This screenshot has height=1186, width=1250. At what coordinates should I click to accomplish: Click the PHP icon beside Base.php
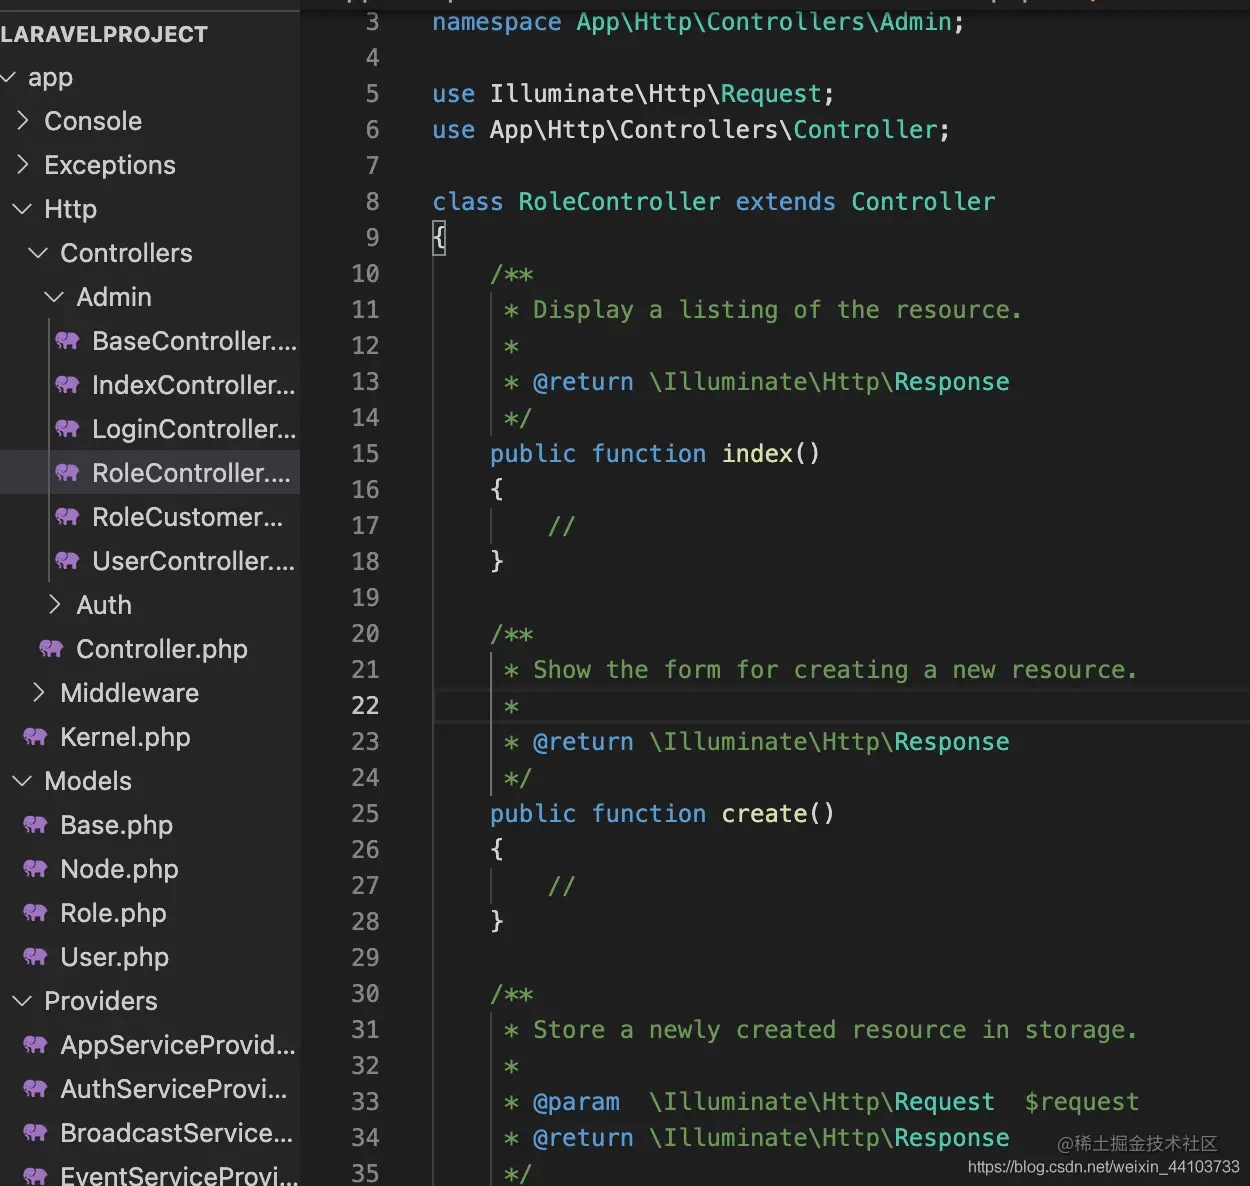[x=35, y=825]
